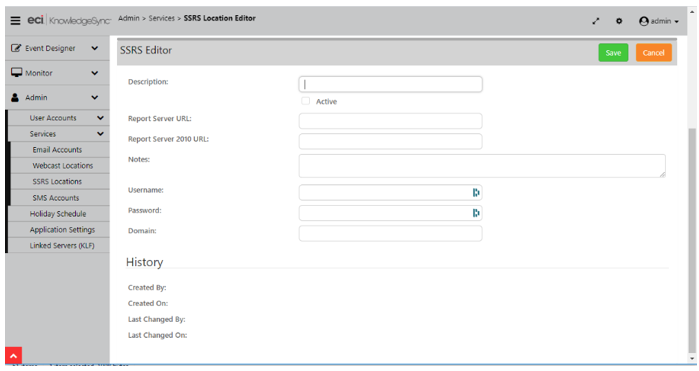Collapse the Services submenu chevron
This screenshot has width=699, height=371.
[100, 134]
